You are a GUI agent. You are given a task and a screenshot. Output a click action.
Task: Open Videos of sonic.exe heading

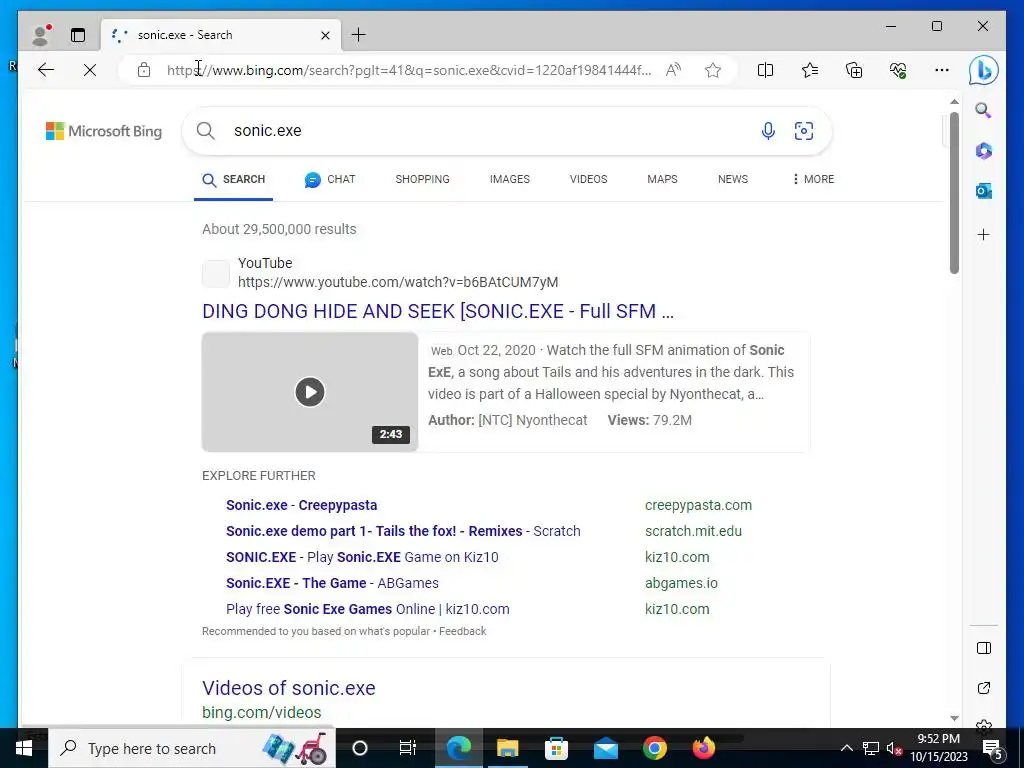(289, 688)
